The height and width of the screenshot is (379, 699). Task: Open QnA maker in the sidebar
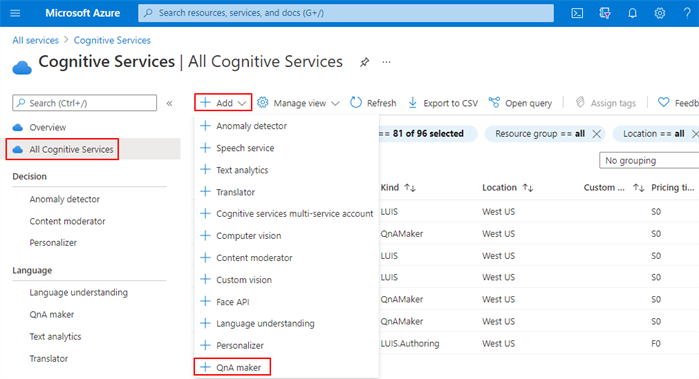tap(52, 314)
